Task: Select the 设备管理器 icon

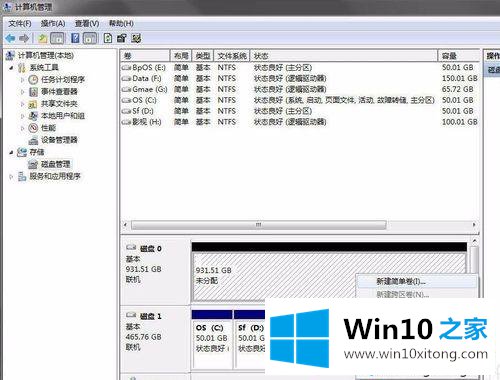Action: (x=33, y=140)
